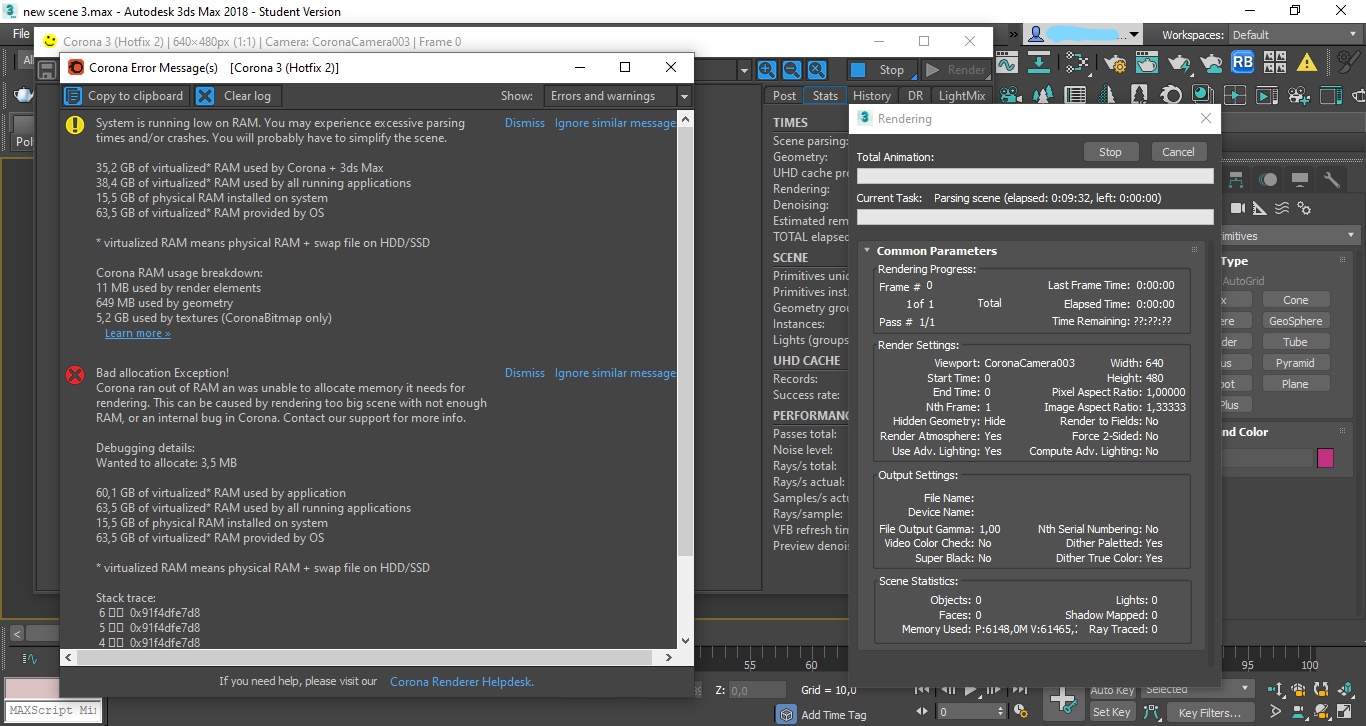The image size is (1366, 726).
Task: Click Stop in the Rendering dialog
Action: pos(1110,152)
